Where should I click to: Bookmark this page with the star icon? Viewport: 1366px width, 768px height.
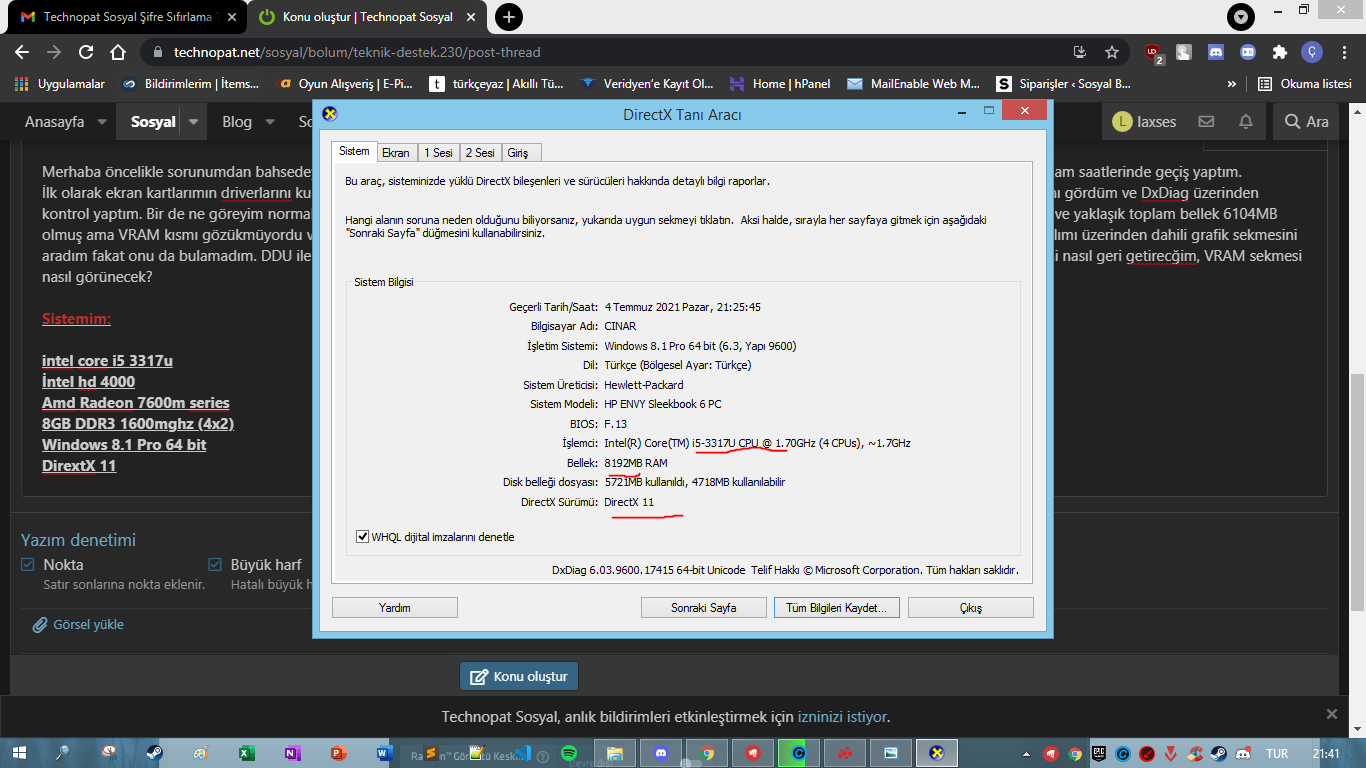pyautogui.click(x=1112, y=52)
